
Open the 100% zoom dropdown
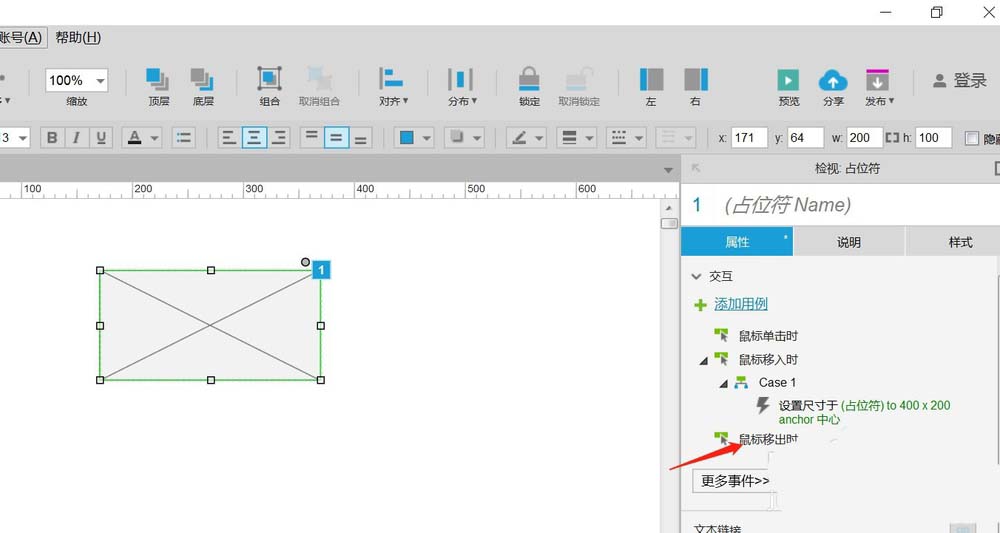coord(100,81)
